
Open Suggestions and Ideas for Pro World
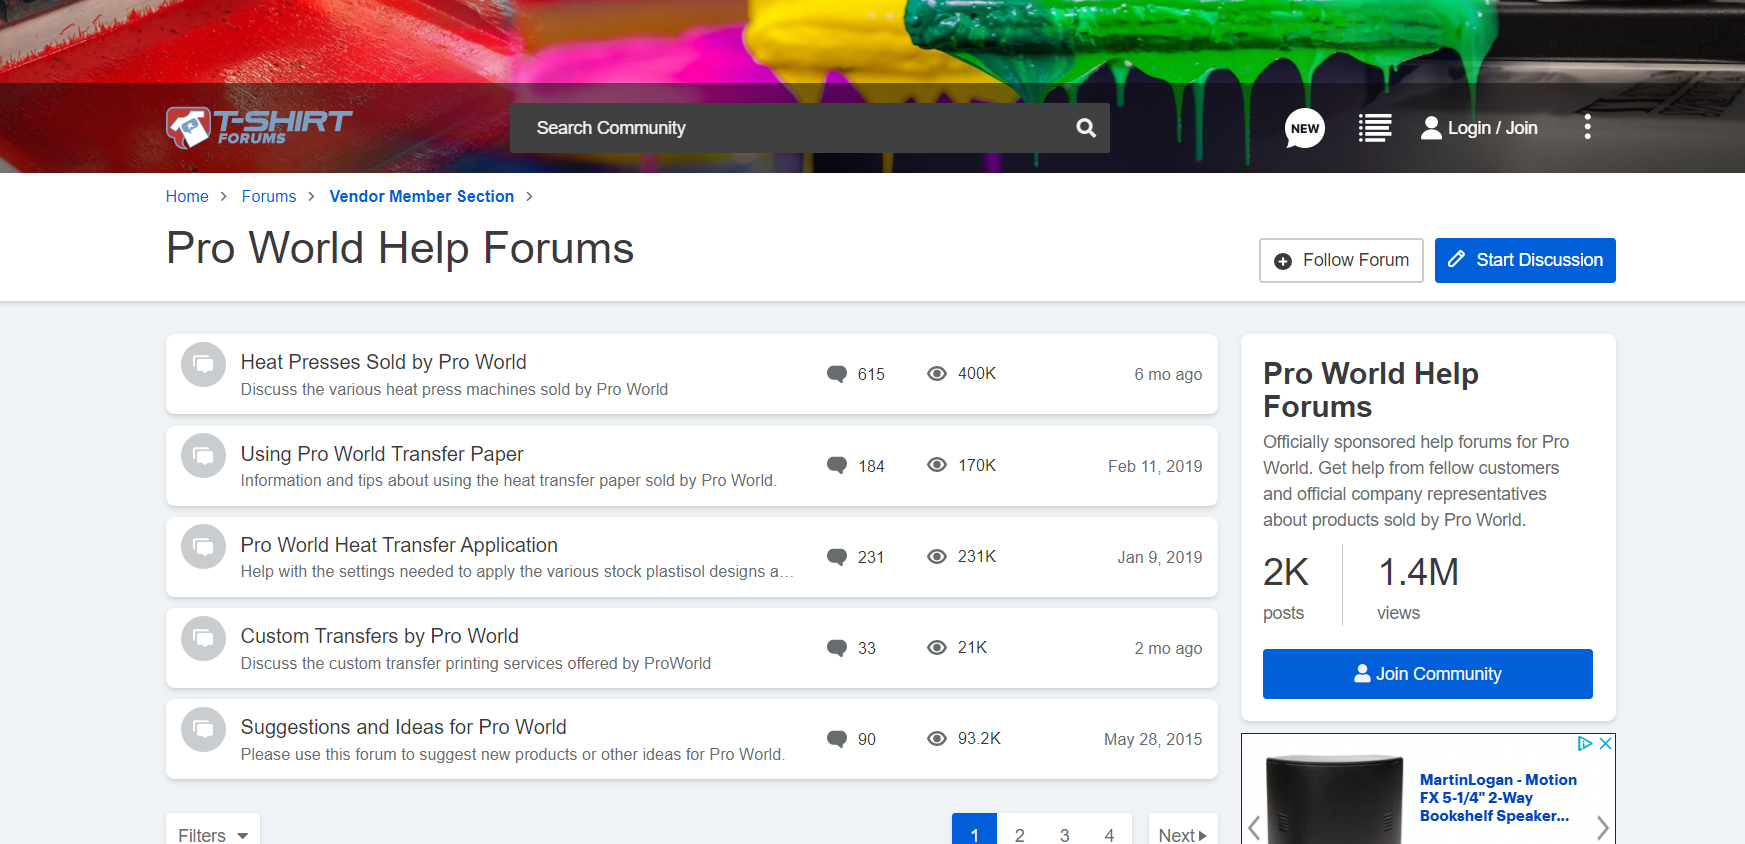(404, 727)
